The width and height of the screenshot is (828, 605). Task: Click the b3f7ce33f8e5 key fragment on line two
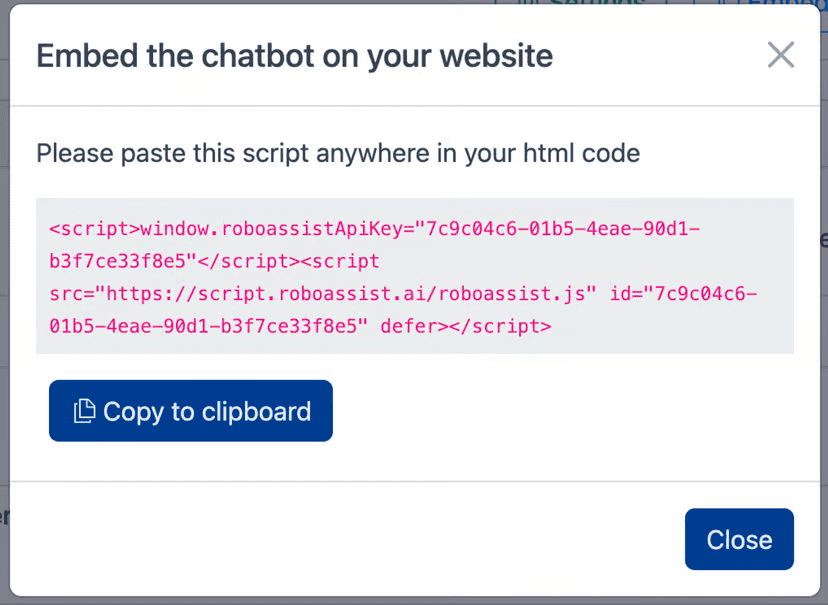click(117, 261)
